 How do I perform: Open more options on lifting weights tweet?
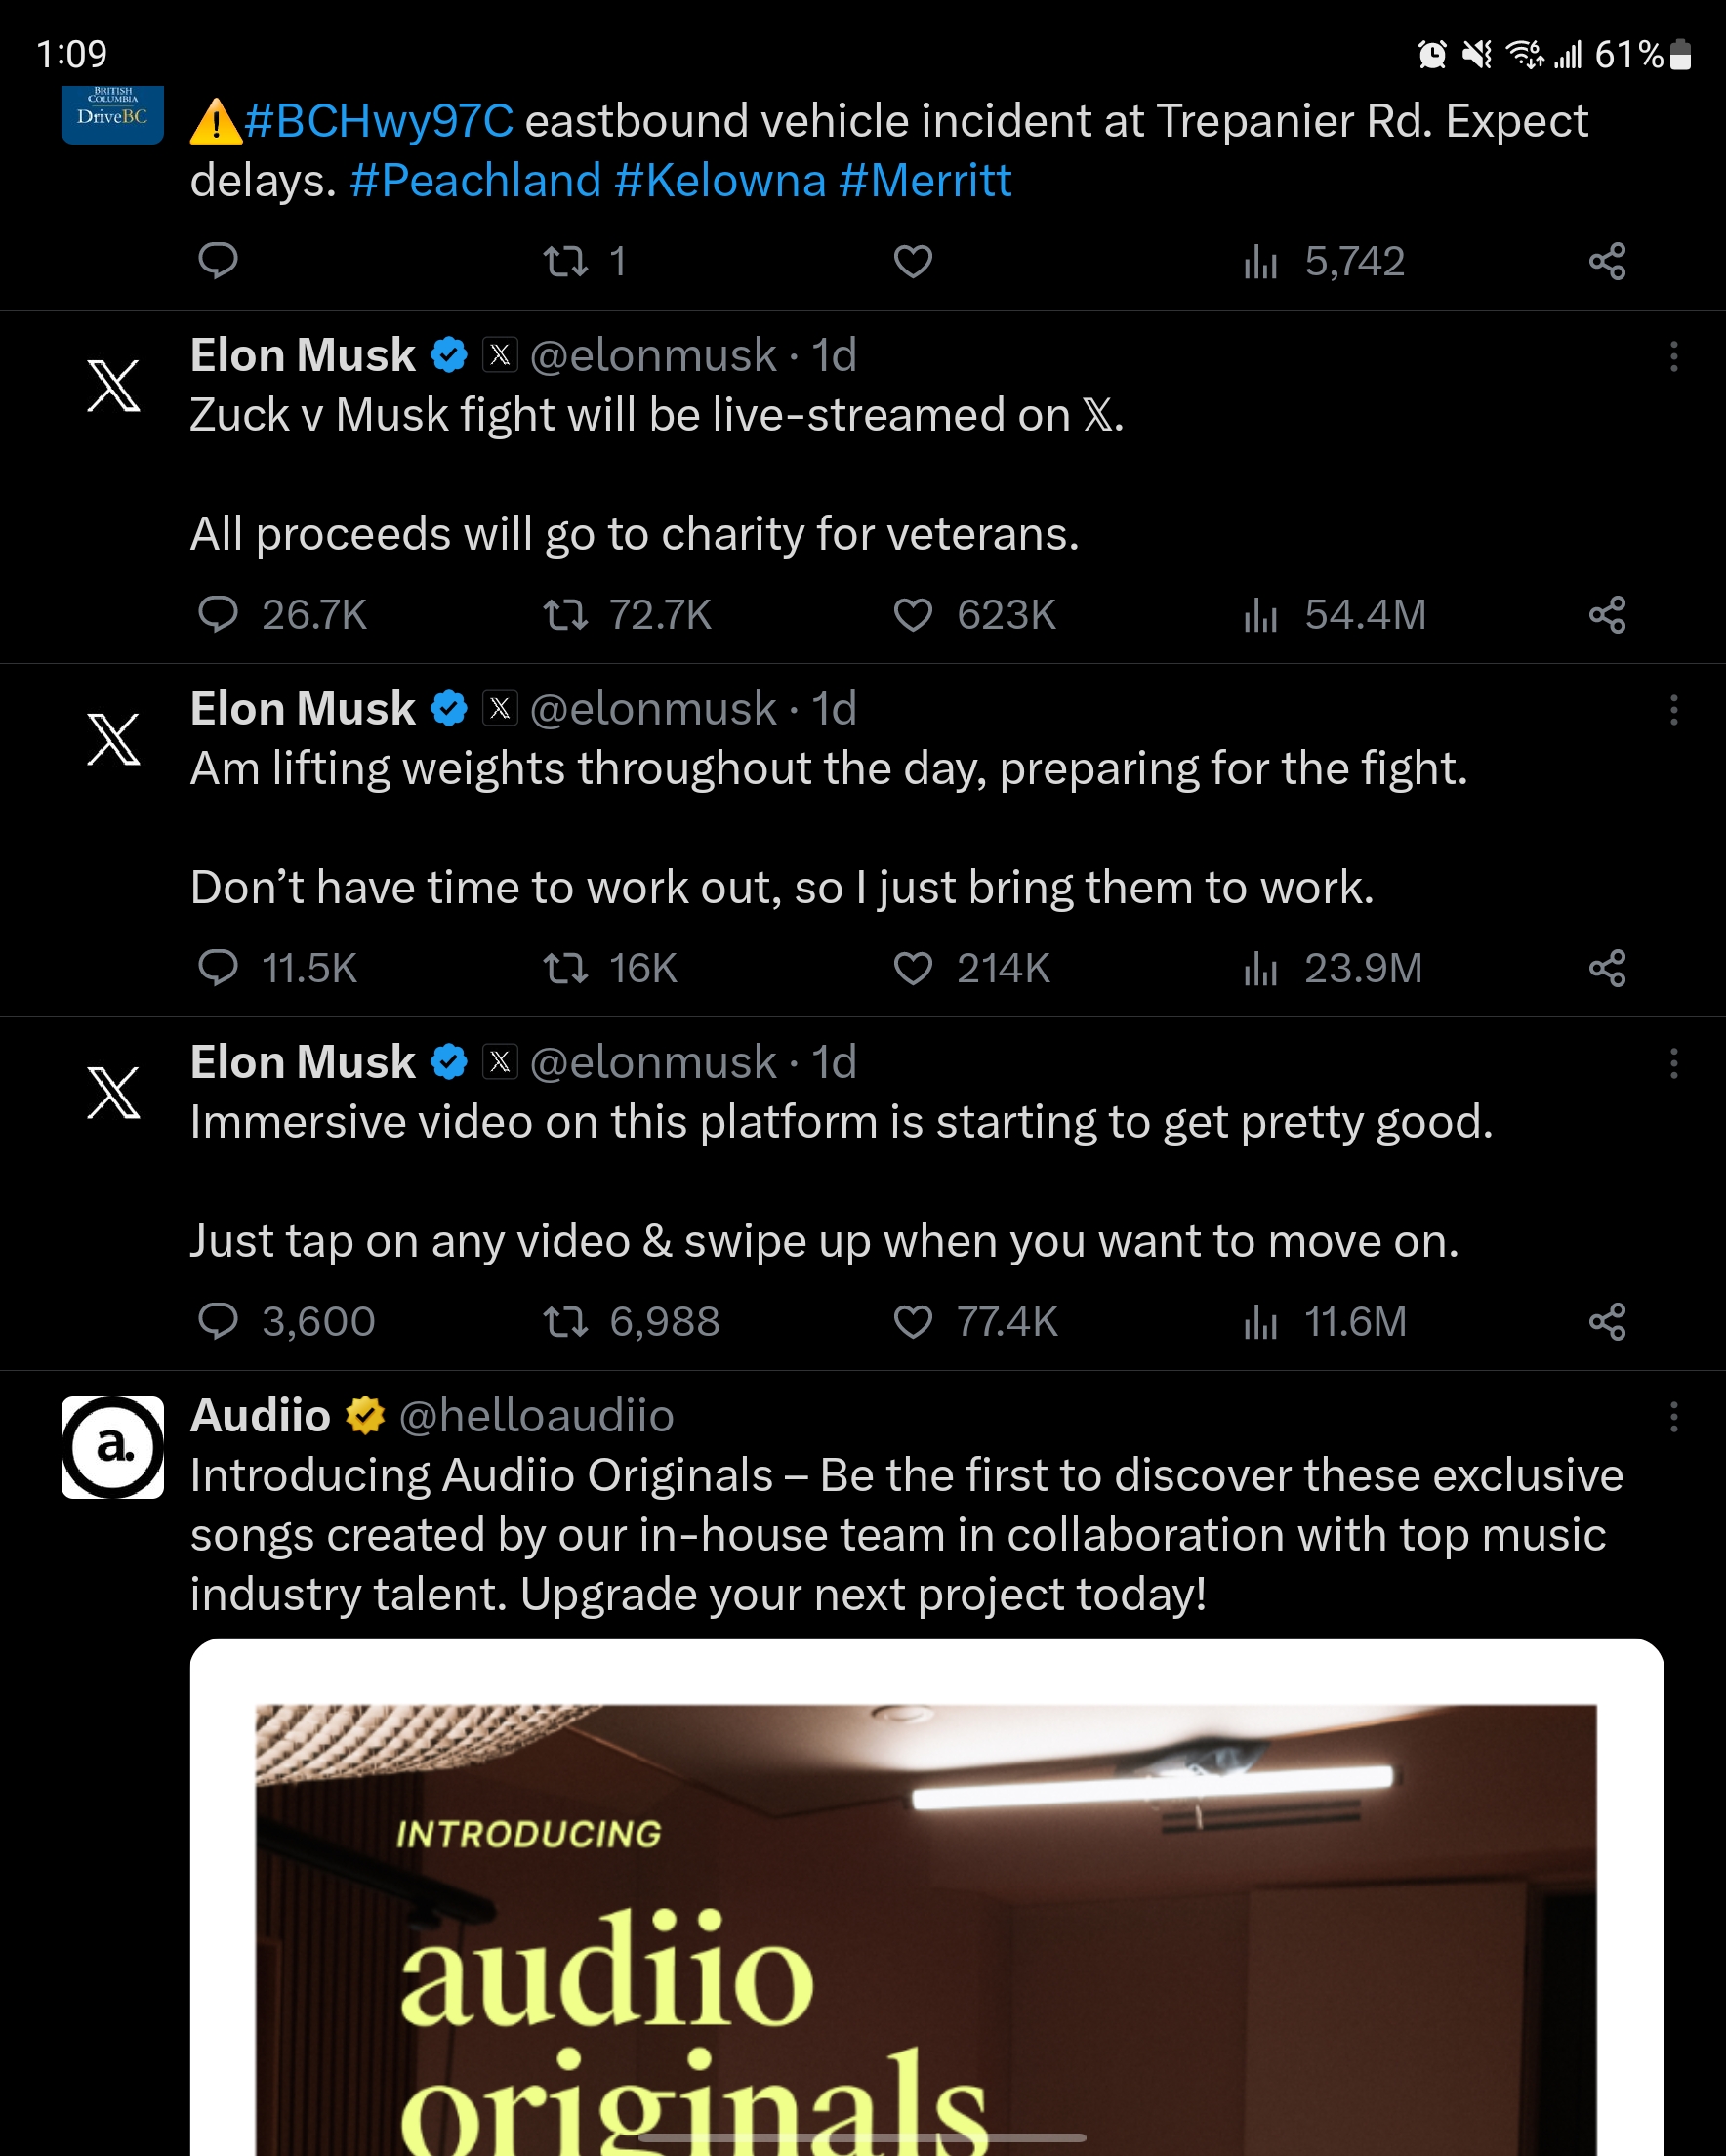click(x=1673, y=710)
